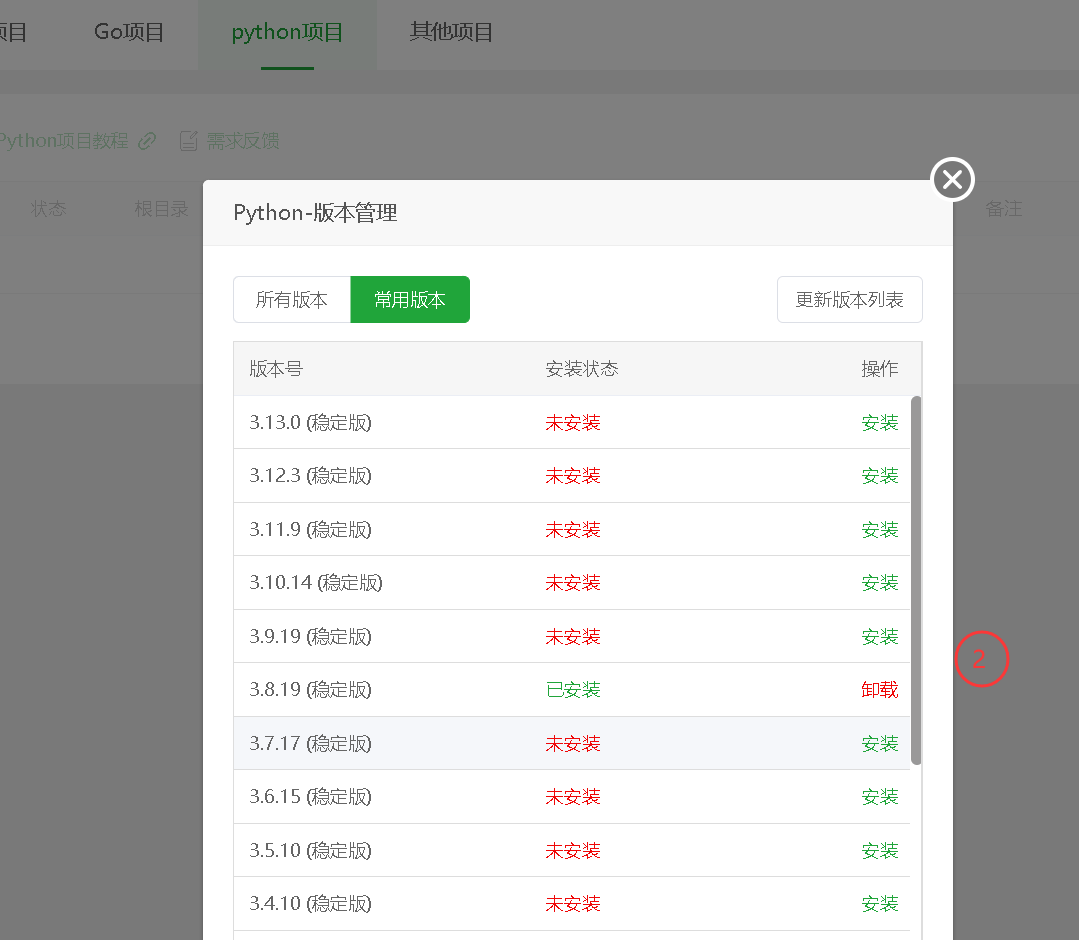This screenshot has width=1079, height=940.
Task: Select the 3.13.0 (稳定版) version text
Action: click(310, 423)
